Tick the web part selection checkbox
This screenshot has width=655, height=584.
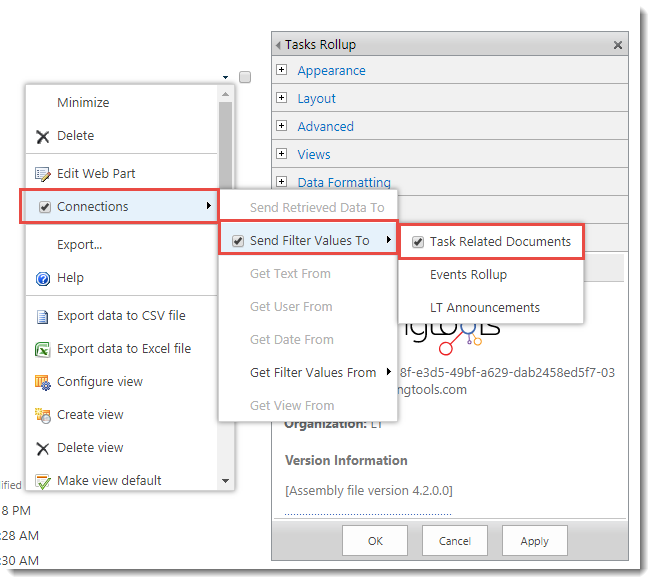[x=245, y=77]
